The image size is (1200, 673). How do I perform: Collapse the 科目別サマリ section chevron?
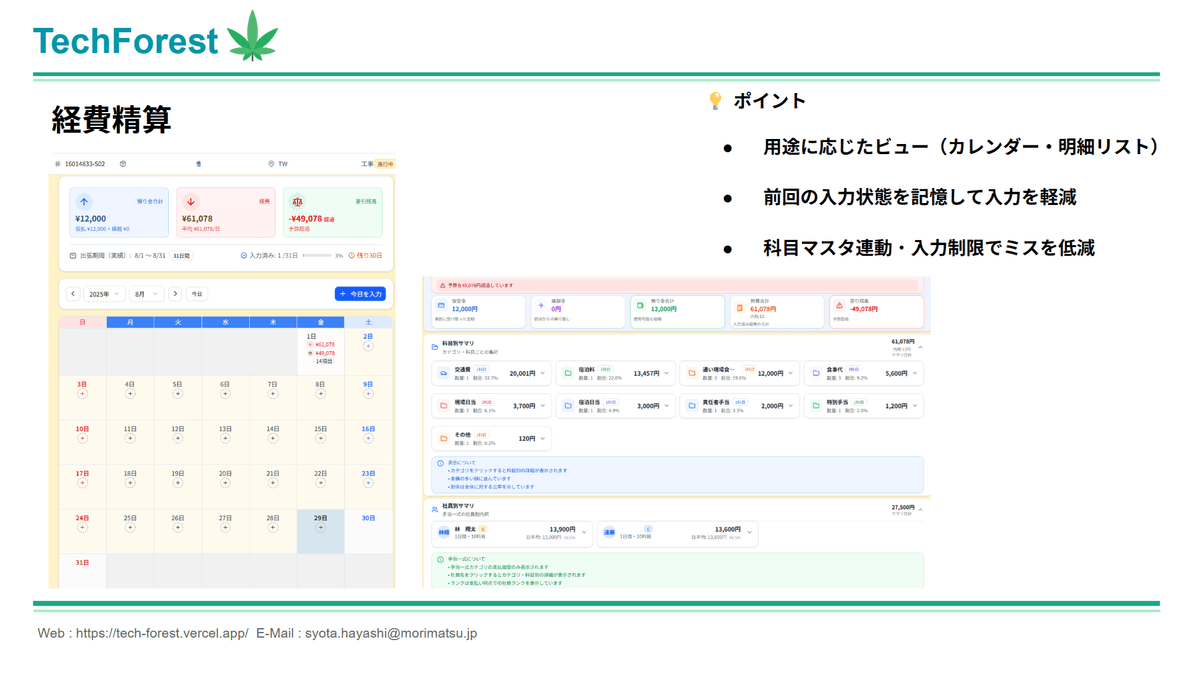tap(920, 347)
